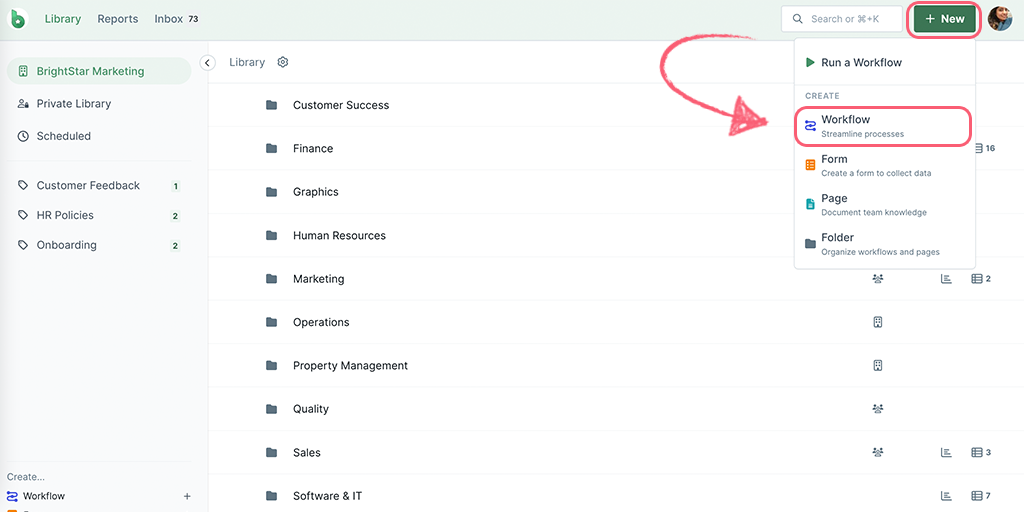The height and width of the screenshot is (512, 1024).
Task: Click the Marketing row chart icon
Action: (x=946, y=279)
